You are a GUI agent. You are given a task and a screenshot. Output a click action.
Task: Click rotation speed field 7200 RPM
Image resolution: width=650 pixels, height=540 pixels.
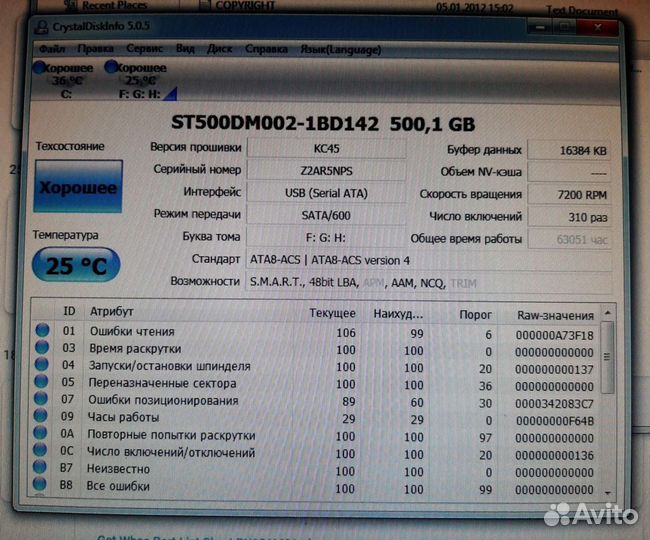569,195
